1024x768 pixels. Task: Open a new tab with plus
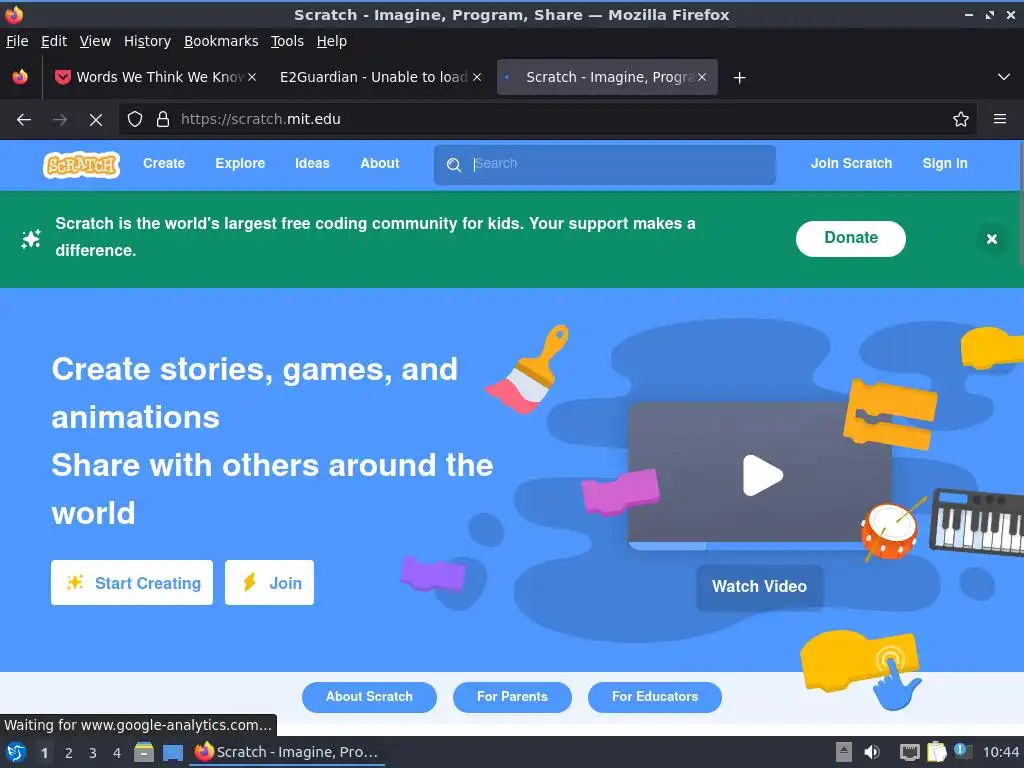(739, 78)
